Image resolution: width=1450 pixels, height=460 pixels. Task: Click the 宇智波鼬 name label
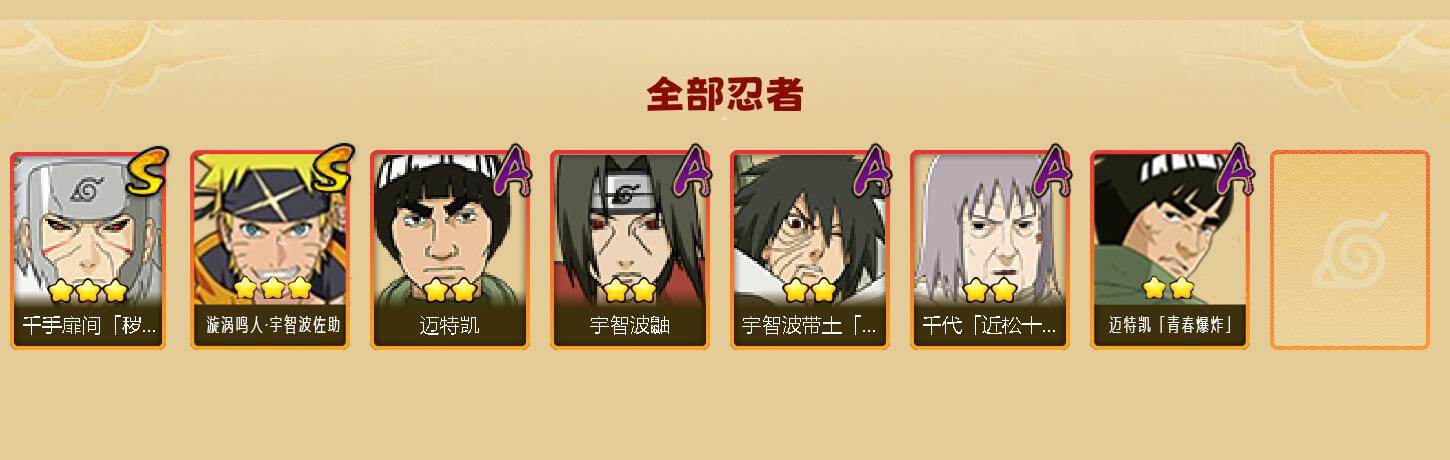tap(629, 326)
